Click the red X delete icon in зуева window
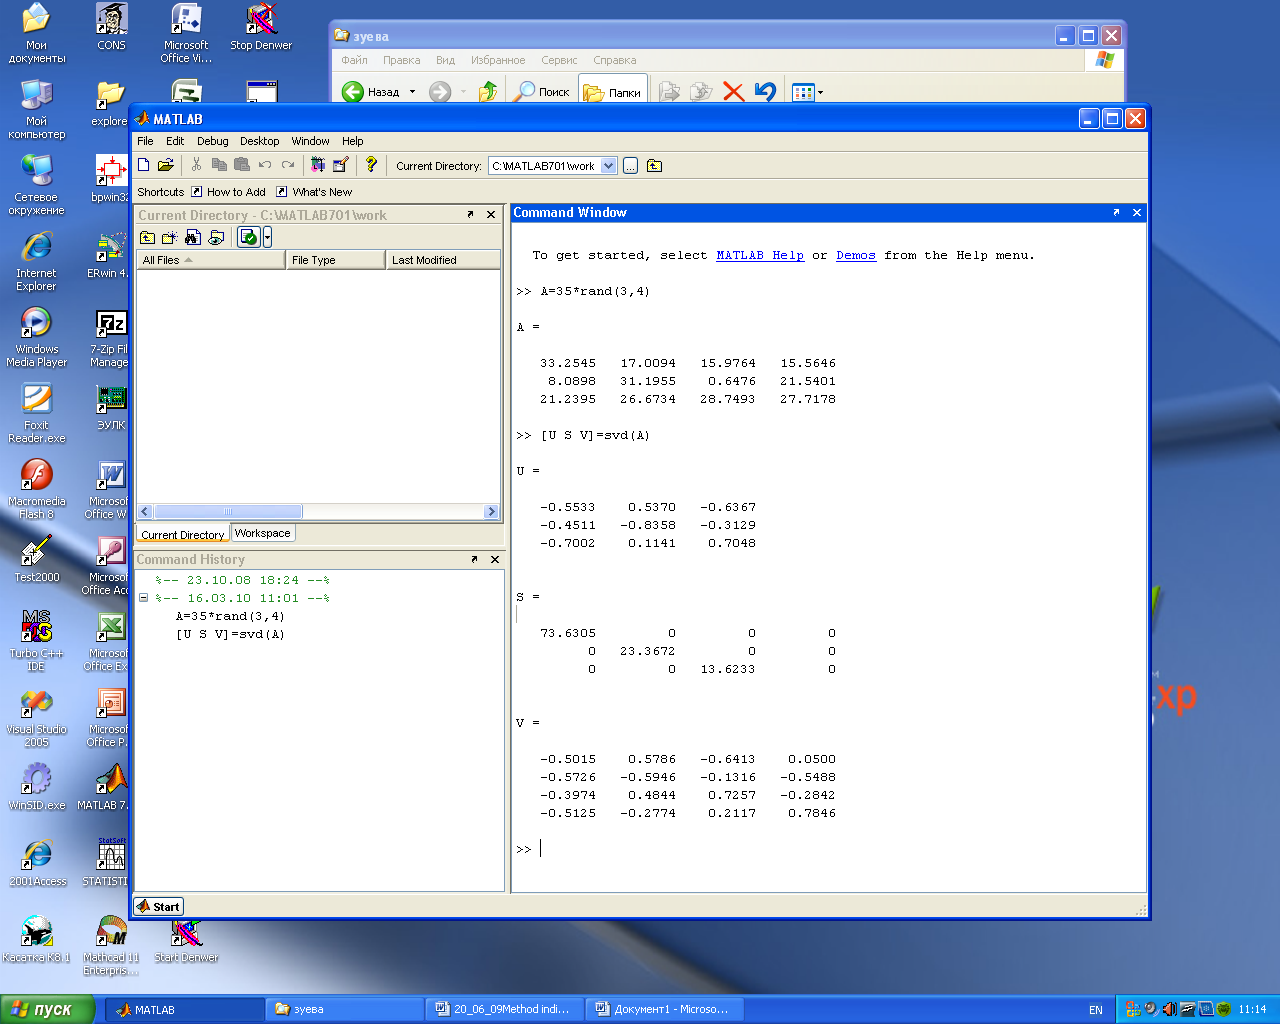Screen dimensions: 1280x1024 [733, 92]
